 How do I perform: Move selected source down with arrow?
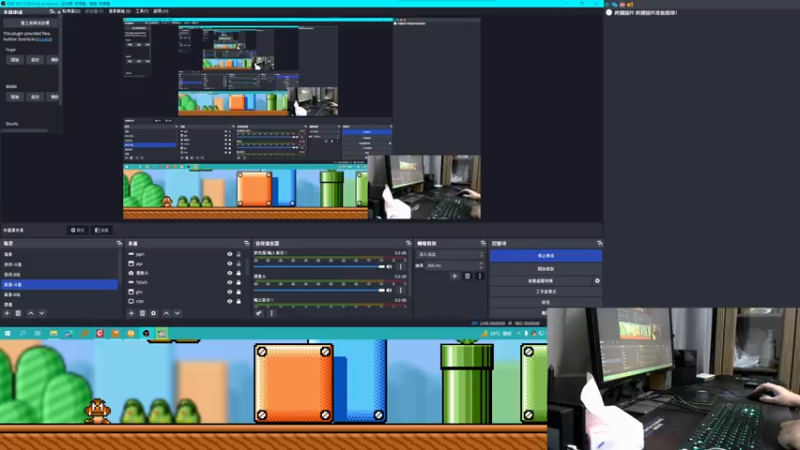(x=178, y=313)
